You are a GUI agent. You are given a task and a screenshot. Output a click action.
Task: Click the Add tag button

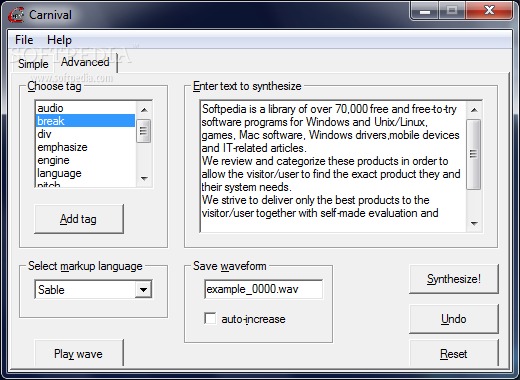pyautogui.click(x=79, y=219)
